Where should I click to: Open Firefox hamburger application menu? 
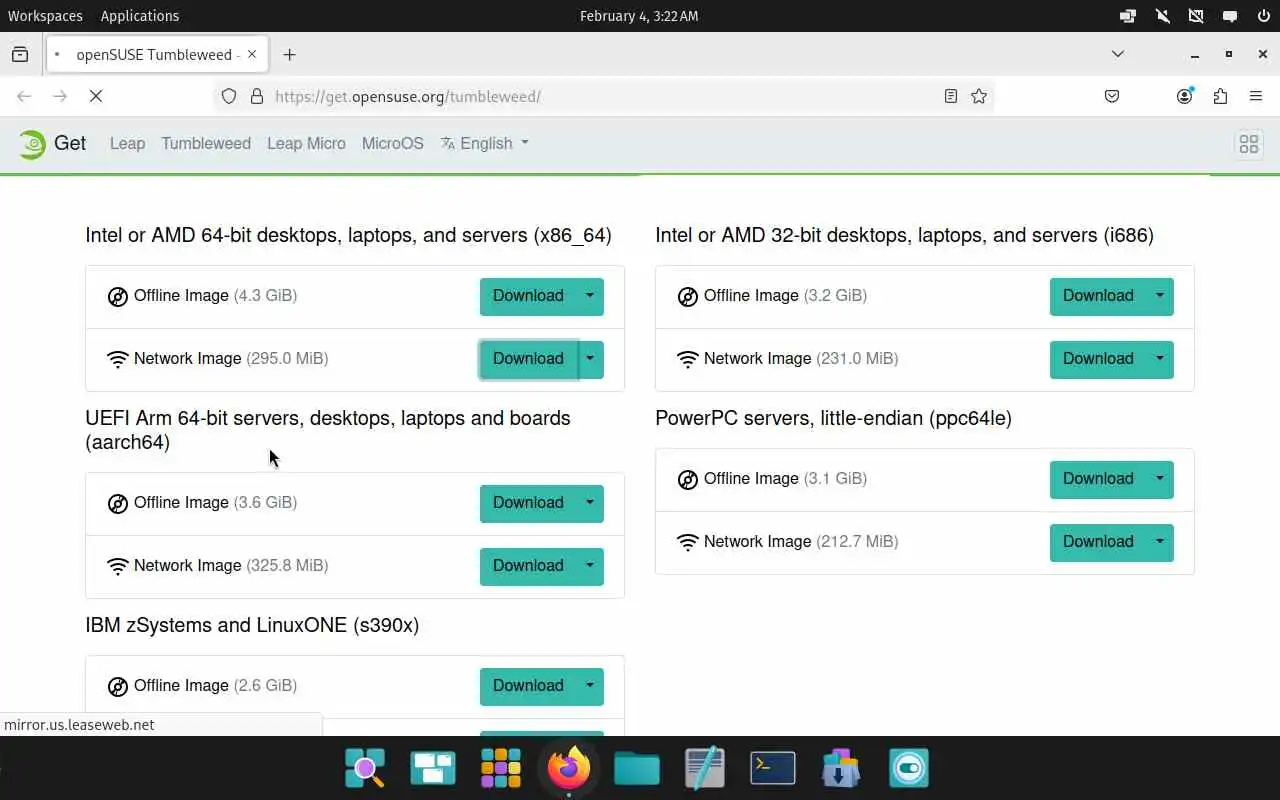tap(1256, 96)
